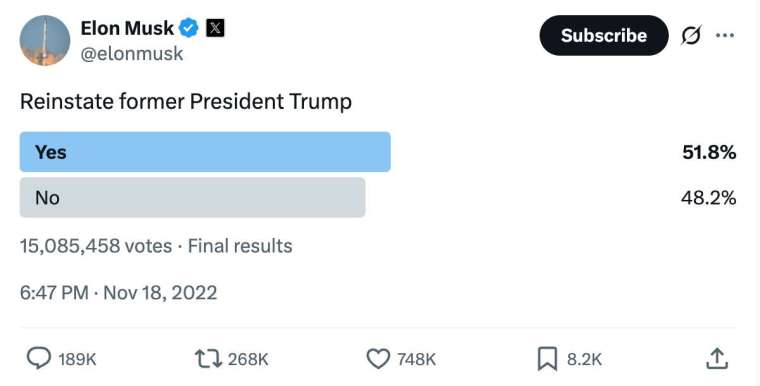This screenshot has height=386, width=760.
Task: Click the Subscribe button
Action: 604,35
